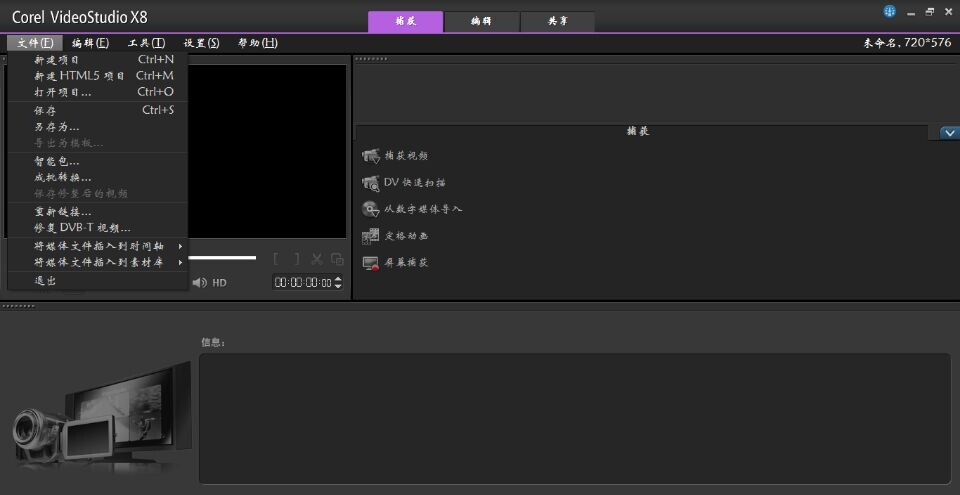Click the preview playback scrubber bar
This screenshot has height=495, width=960.
point(221,258)
